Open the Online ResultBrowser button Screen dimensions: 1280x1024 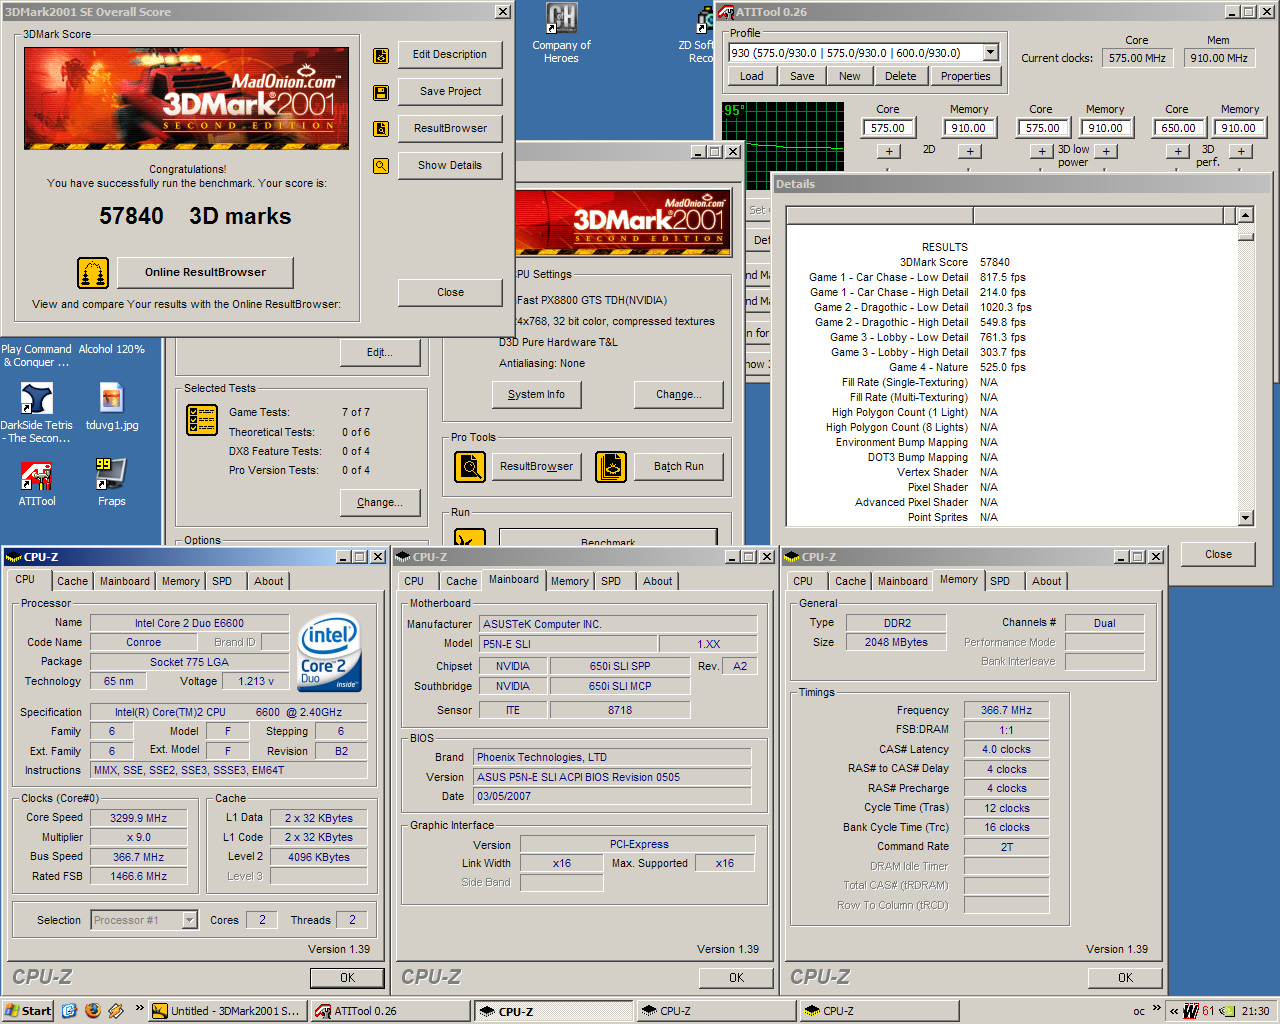(x=205, y=273)
